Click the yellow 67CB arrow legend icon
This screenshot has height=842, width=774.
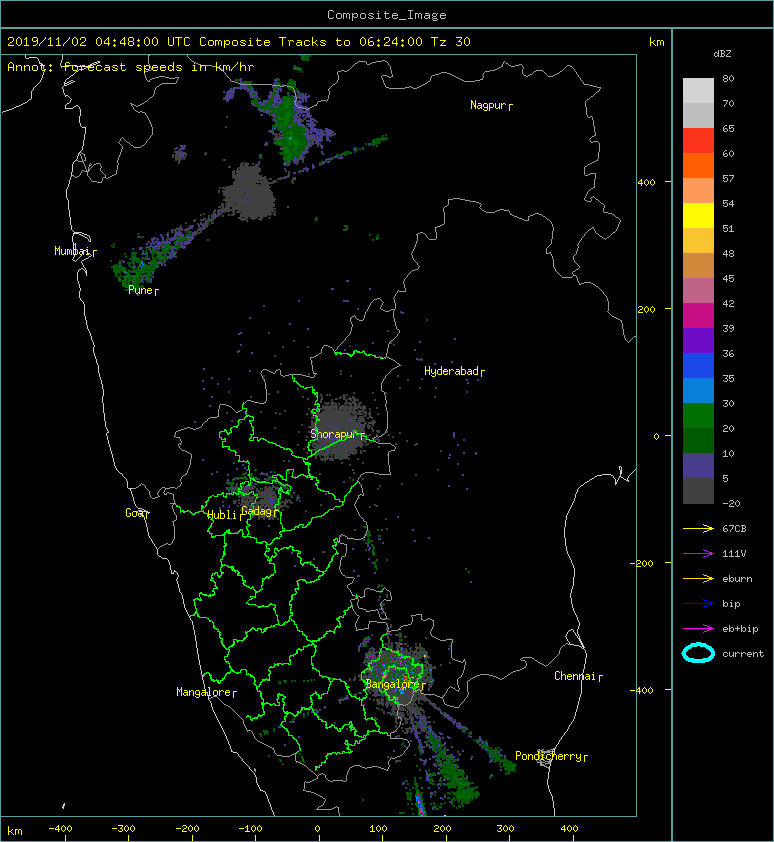tap(698, 529)
